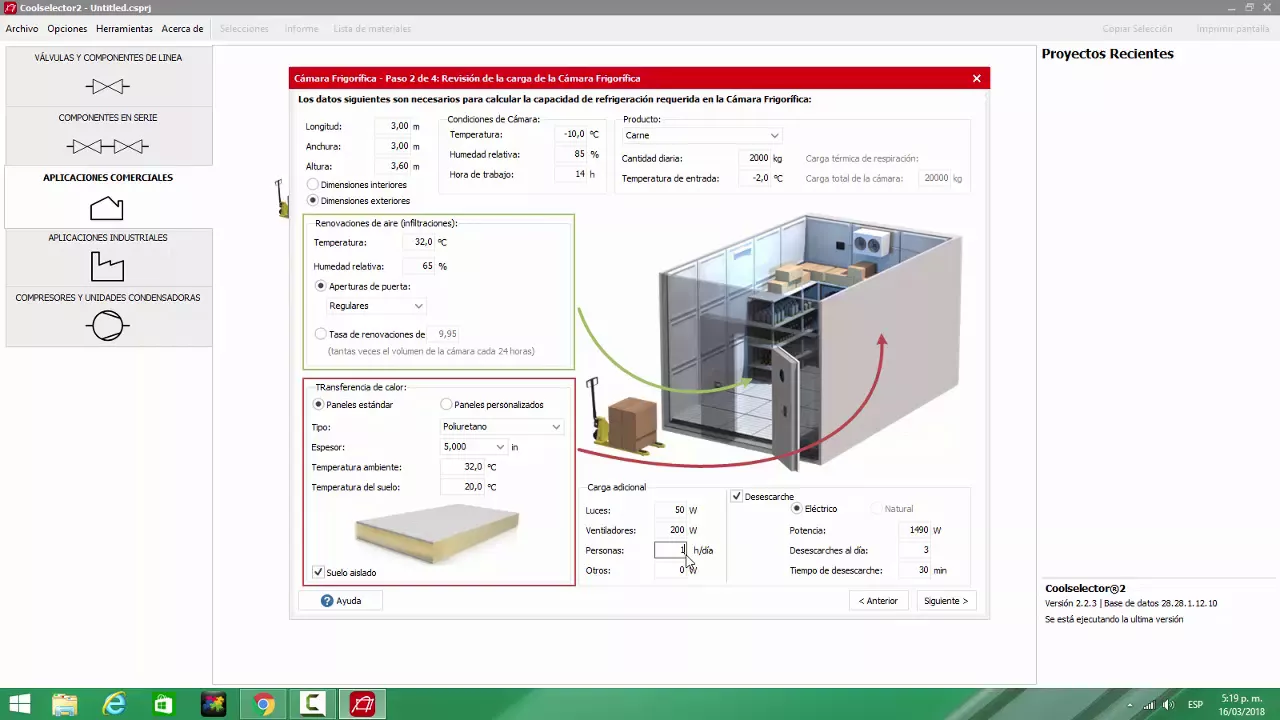Screen dimensions: 1280x720
Task: Click the ESP language indicator
Action: point(1195,705)
